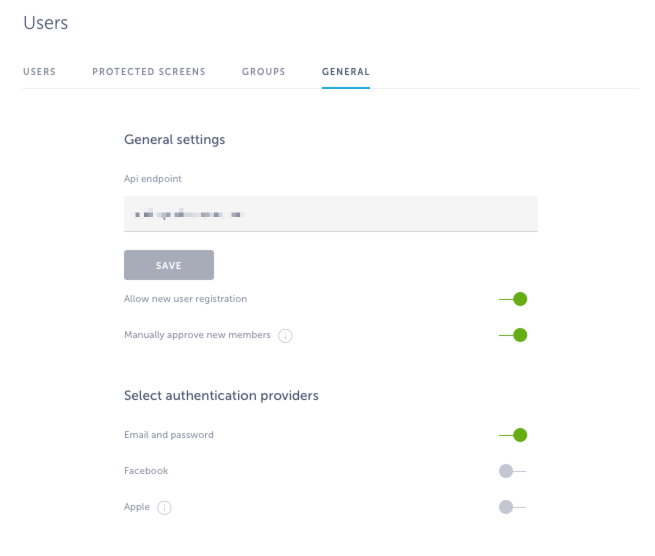Switch to the Users tab
Viewport: 655px width, 556px height.
39,72
